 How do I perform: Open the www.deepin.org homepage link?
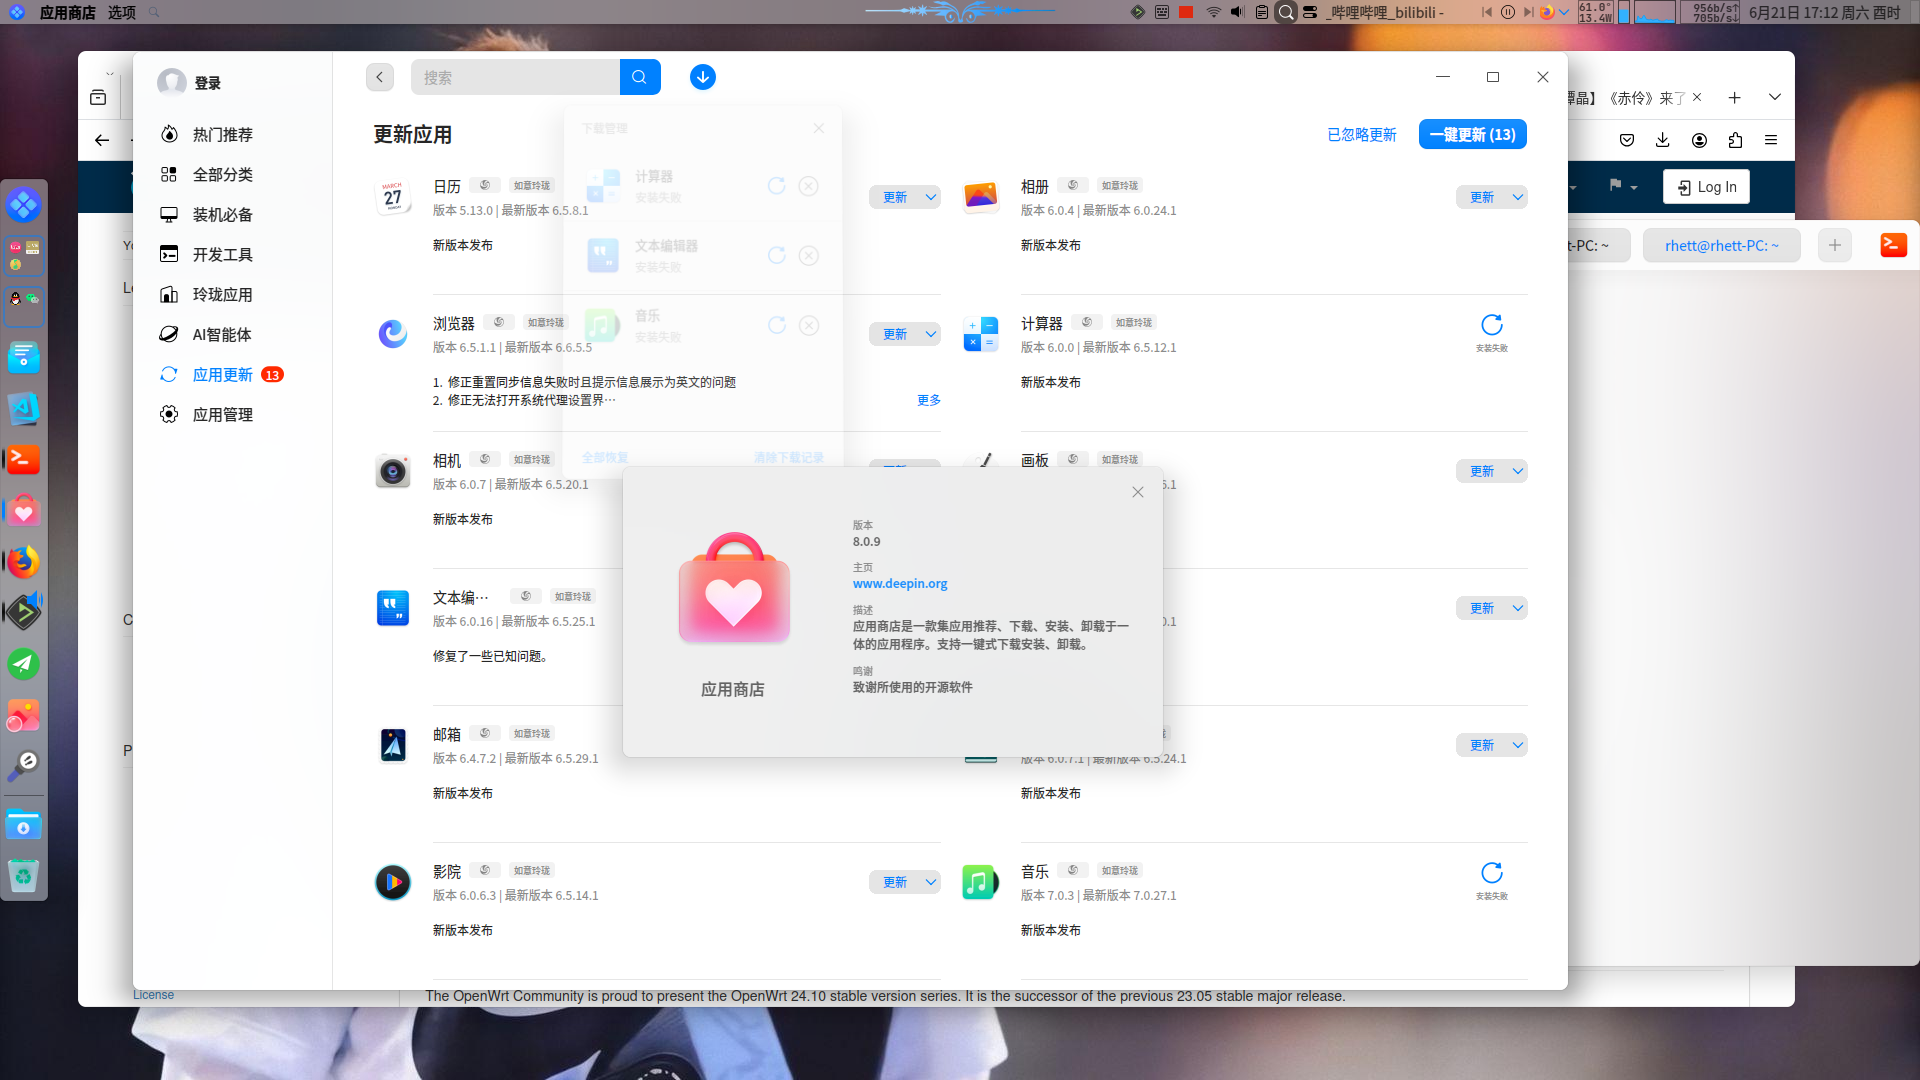pos(900,584)
